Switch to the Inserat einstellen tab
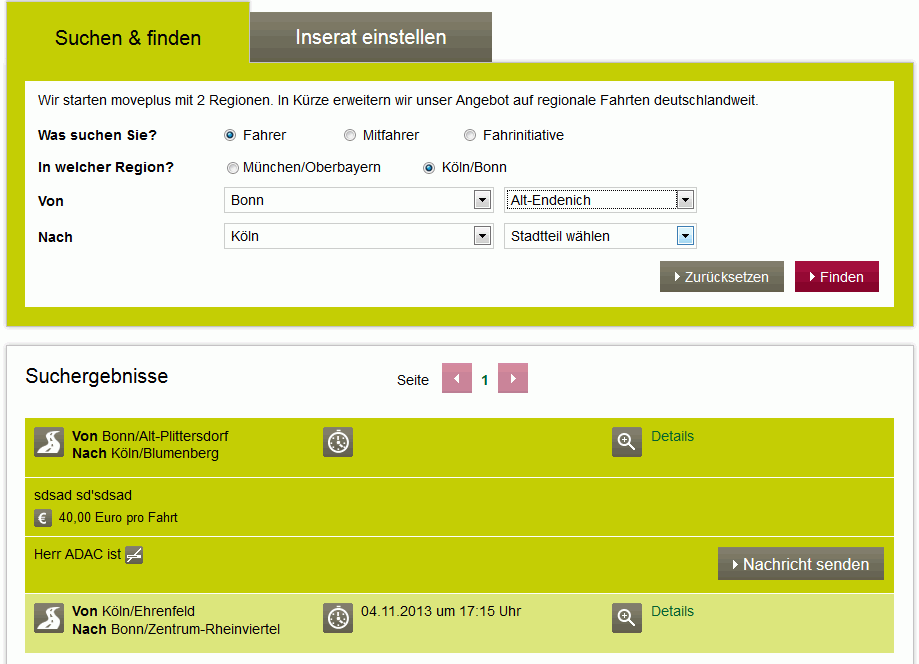919x664 pixels. (371, 38)
